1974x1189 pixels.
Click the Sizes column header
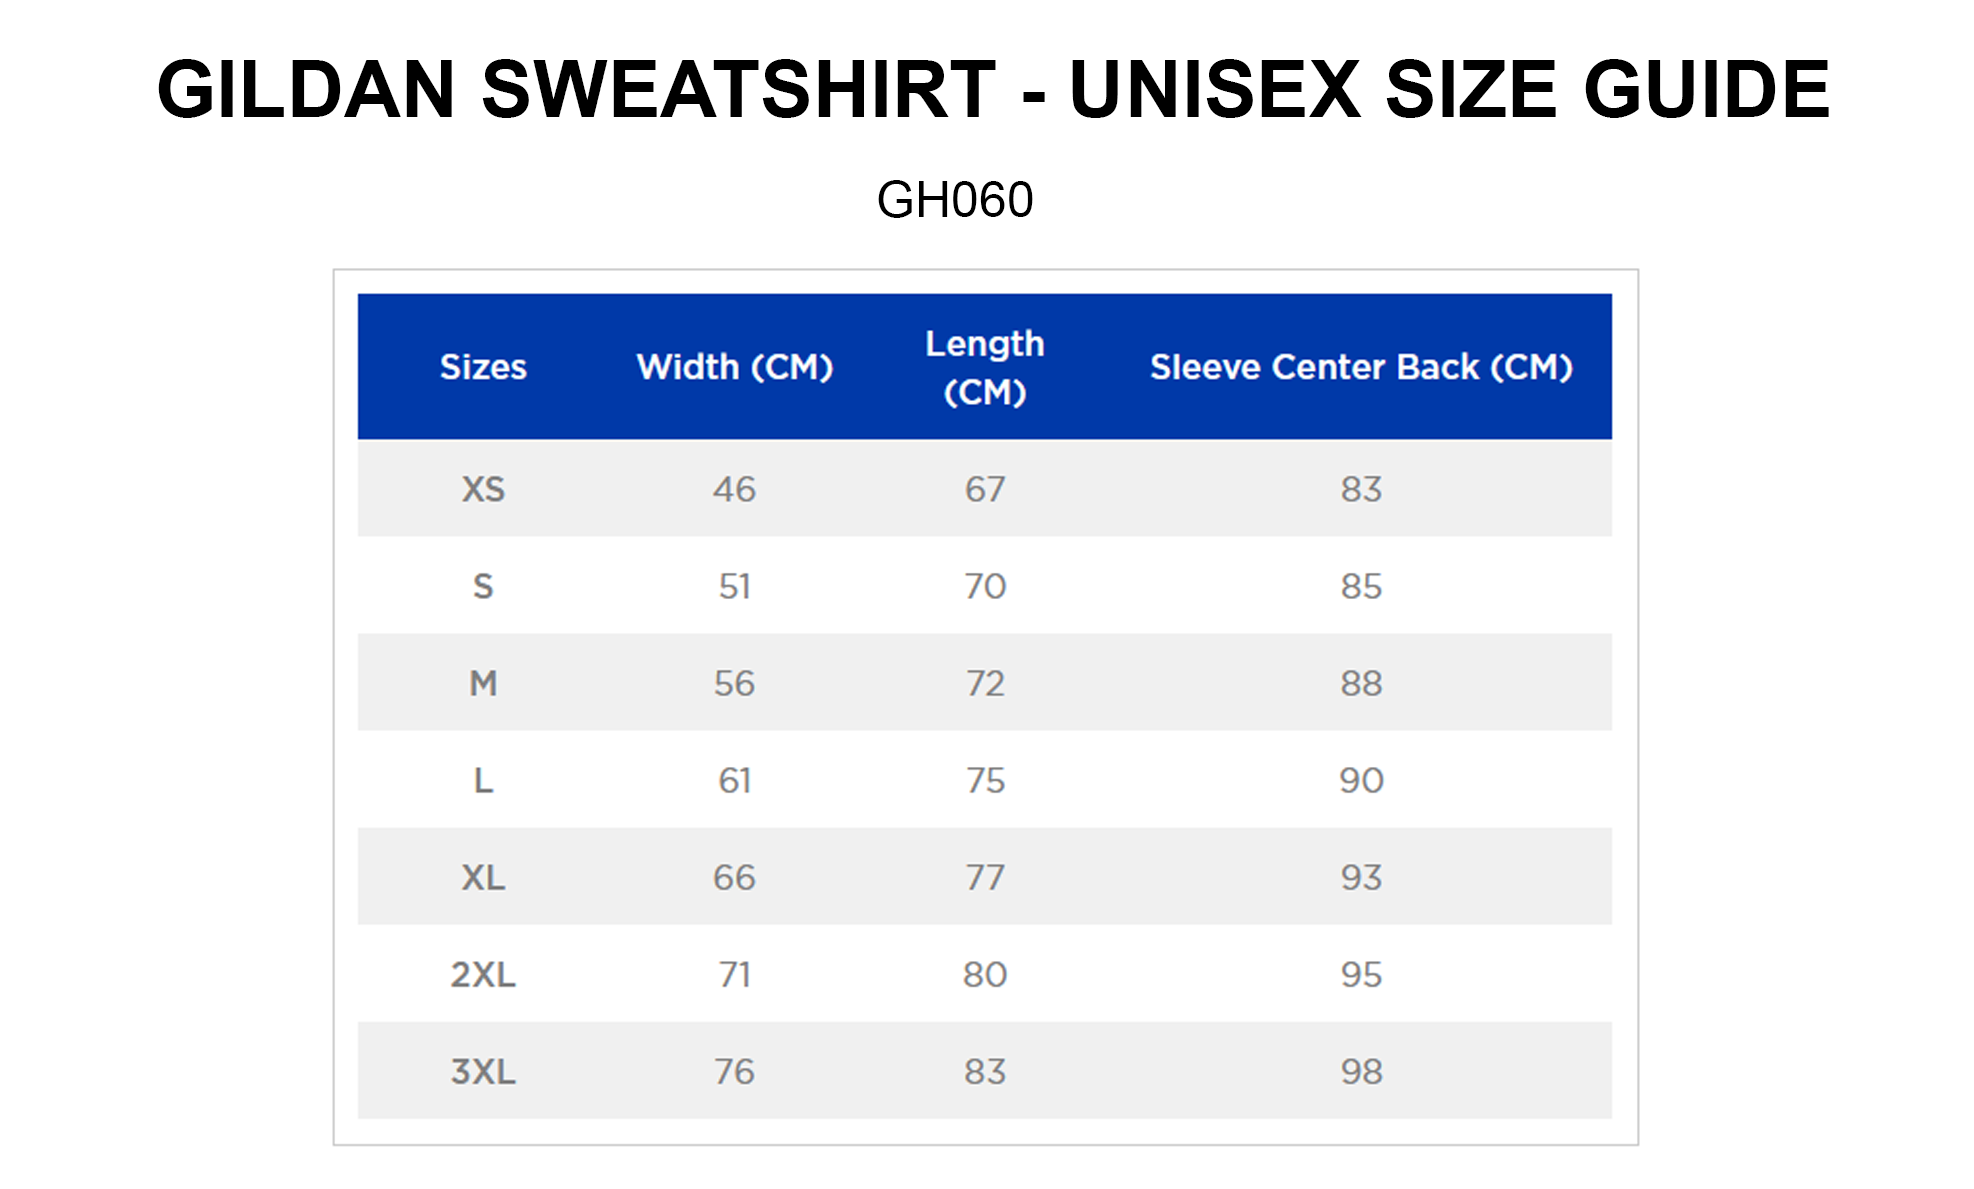(483, 367)
